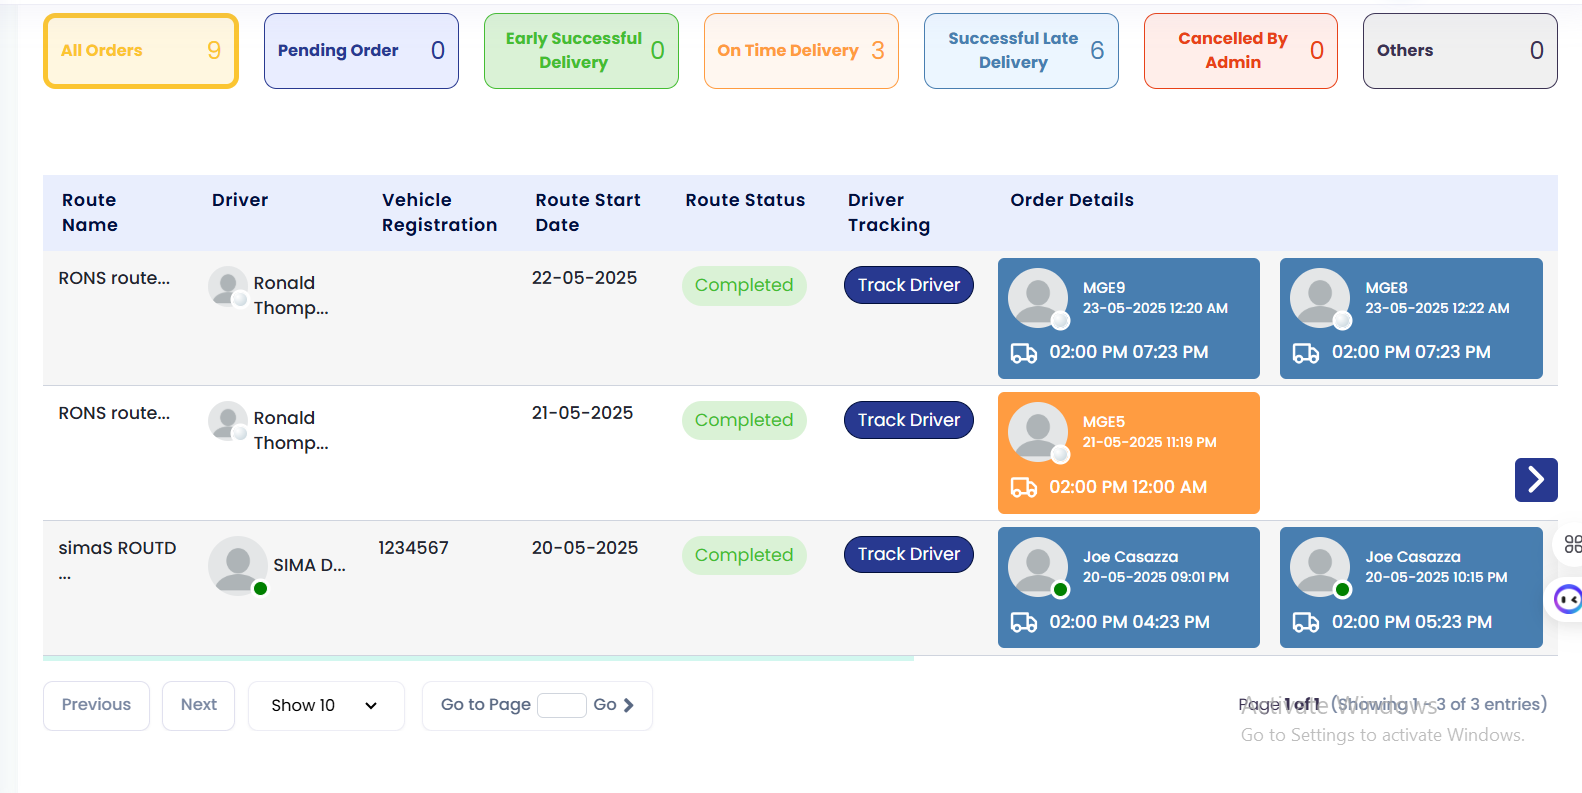Click the grid icon at right edge
1582x793 pixels.
[1572, 544]
